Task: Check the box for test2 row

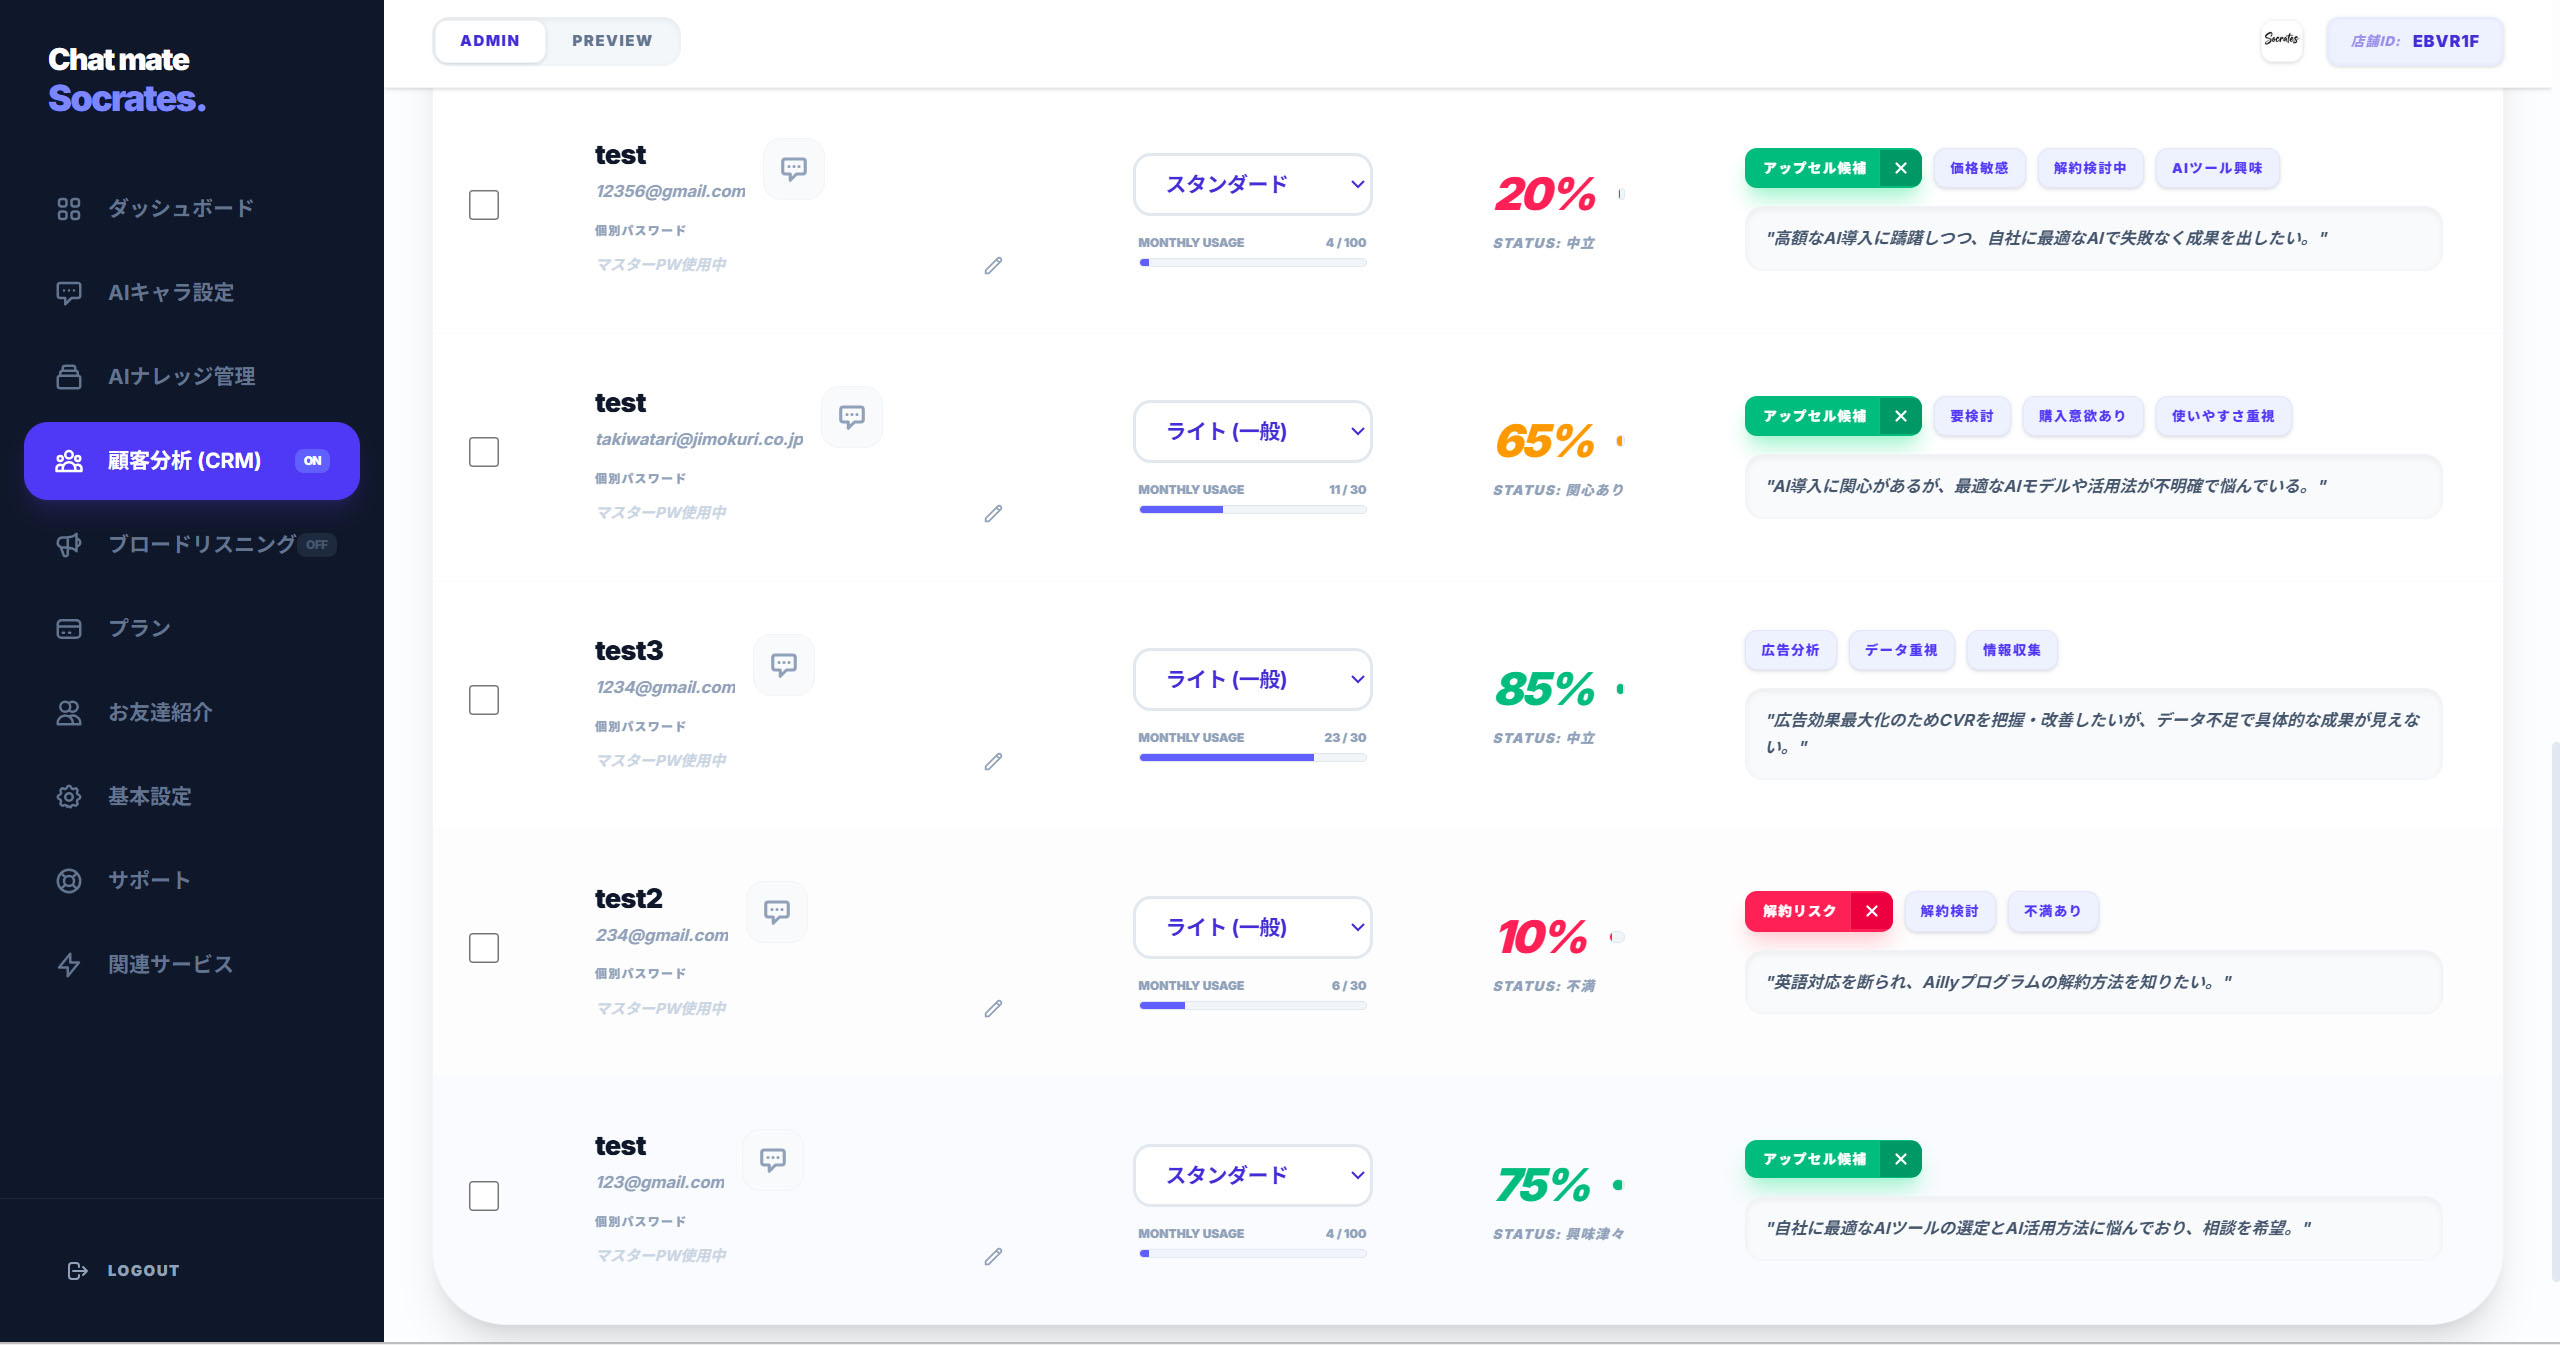Action: (484, 948)
